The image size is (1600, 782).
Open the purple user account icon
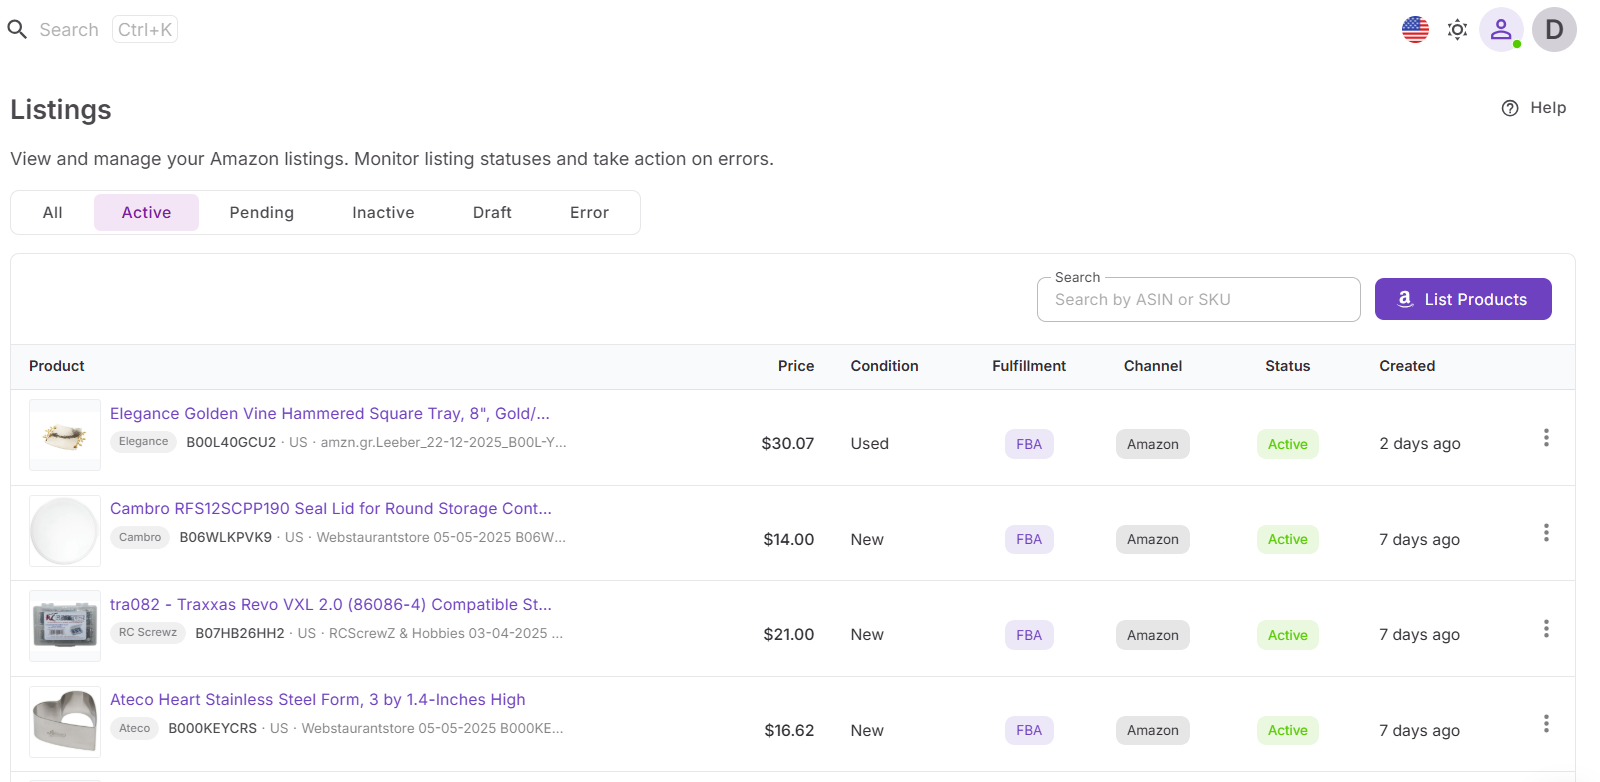pyautogui.click(x=1501, y=30)
